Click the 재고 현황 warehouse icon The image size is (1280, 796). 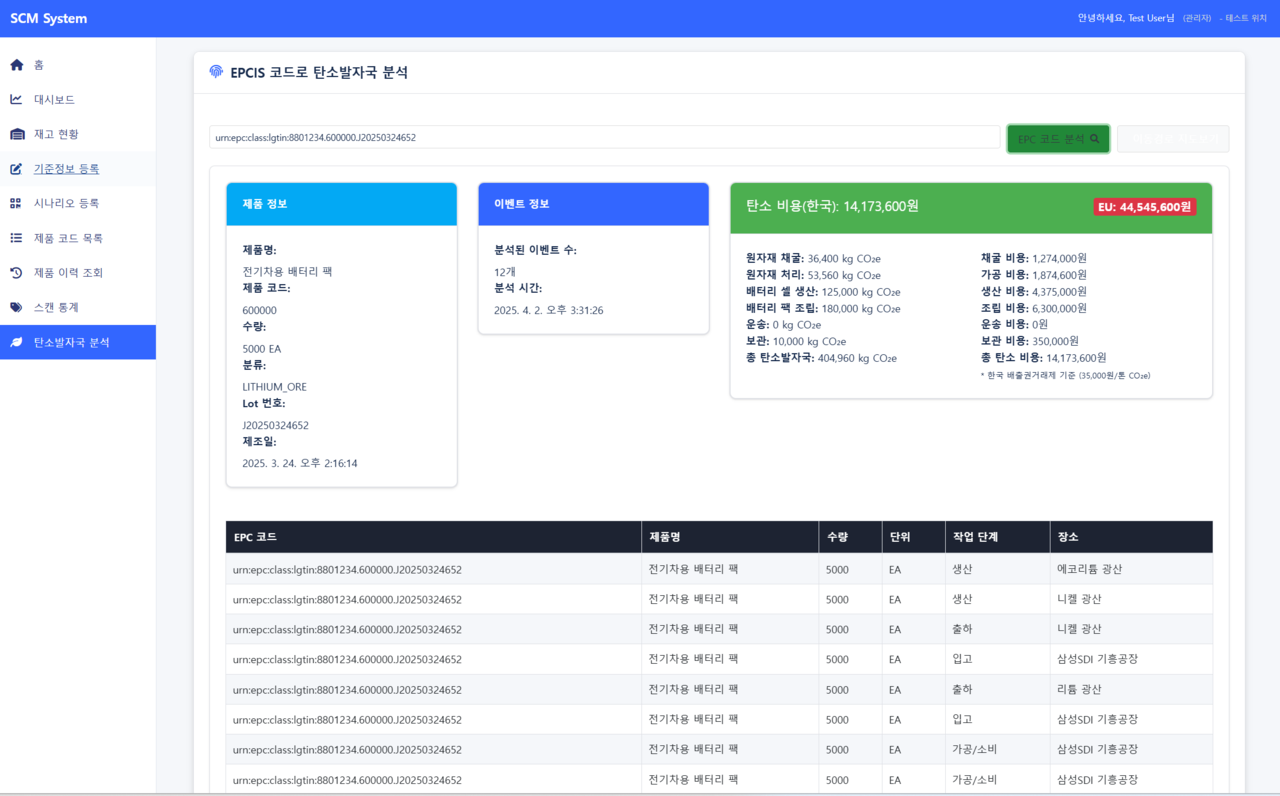(16, 134)
